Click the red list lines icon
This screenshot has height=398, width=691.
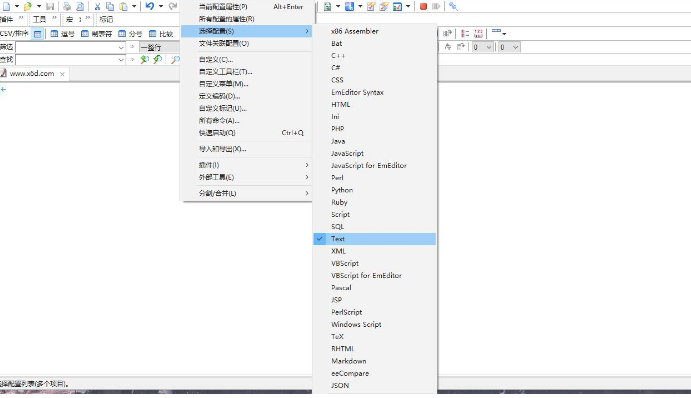[465, 33]
